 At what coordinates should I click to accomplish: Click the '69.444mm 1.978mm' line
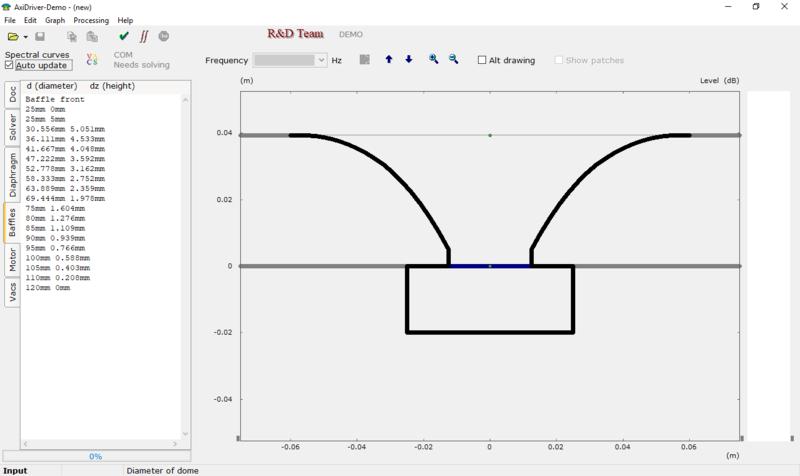[65, 198]
